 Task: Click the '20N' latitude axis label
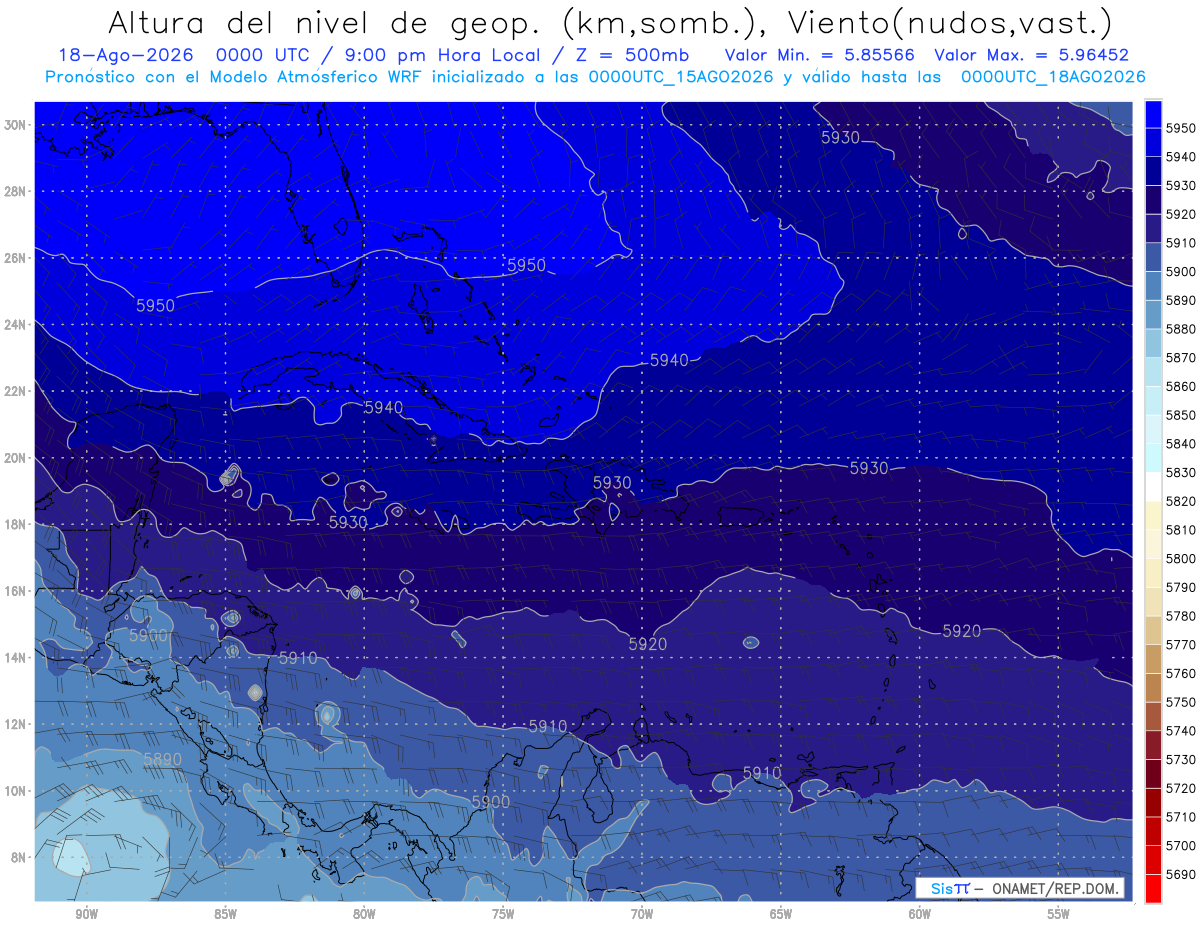click(x=14, y=458)
